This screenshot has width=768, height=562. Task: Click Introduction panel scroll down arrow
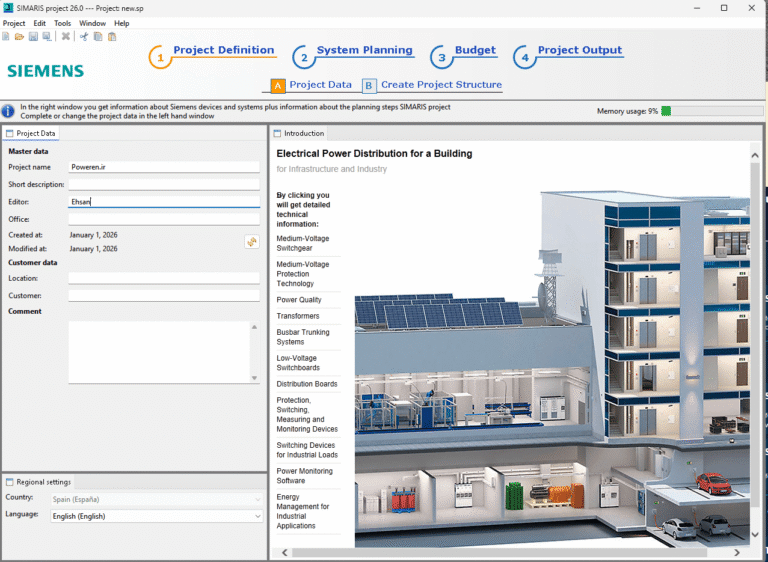tap(755, 535)
